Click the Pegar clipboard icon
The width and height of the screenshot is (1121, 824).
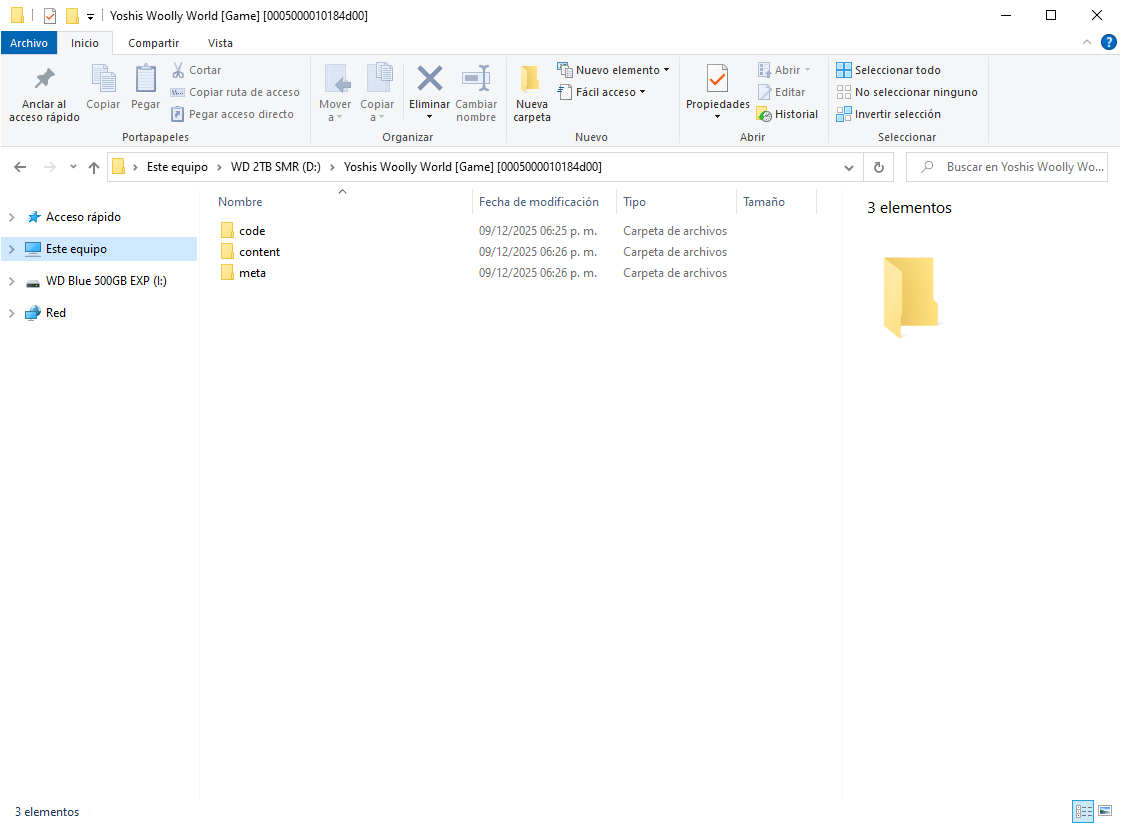point(146,87)
